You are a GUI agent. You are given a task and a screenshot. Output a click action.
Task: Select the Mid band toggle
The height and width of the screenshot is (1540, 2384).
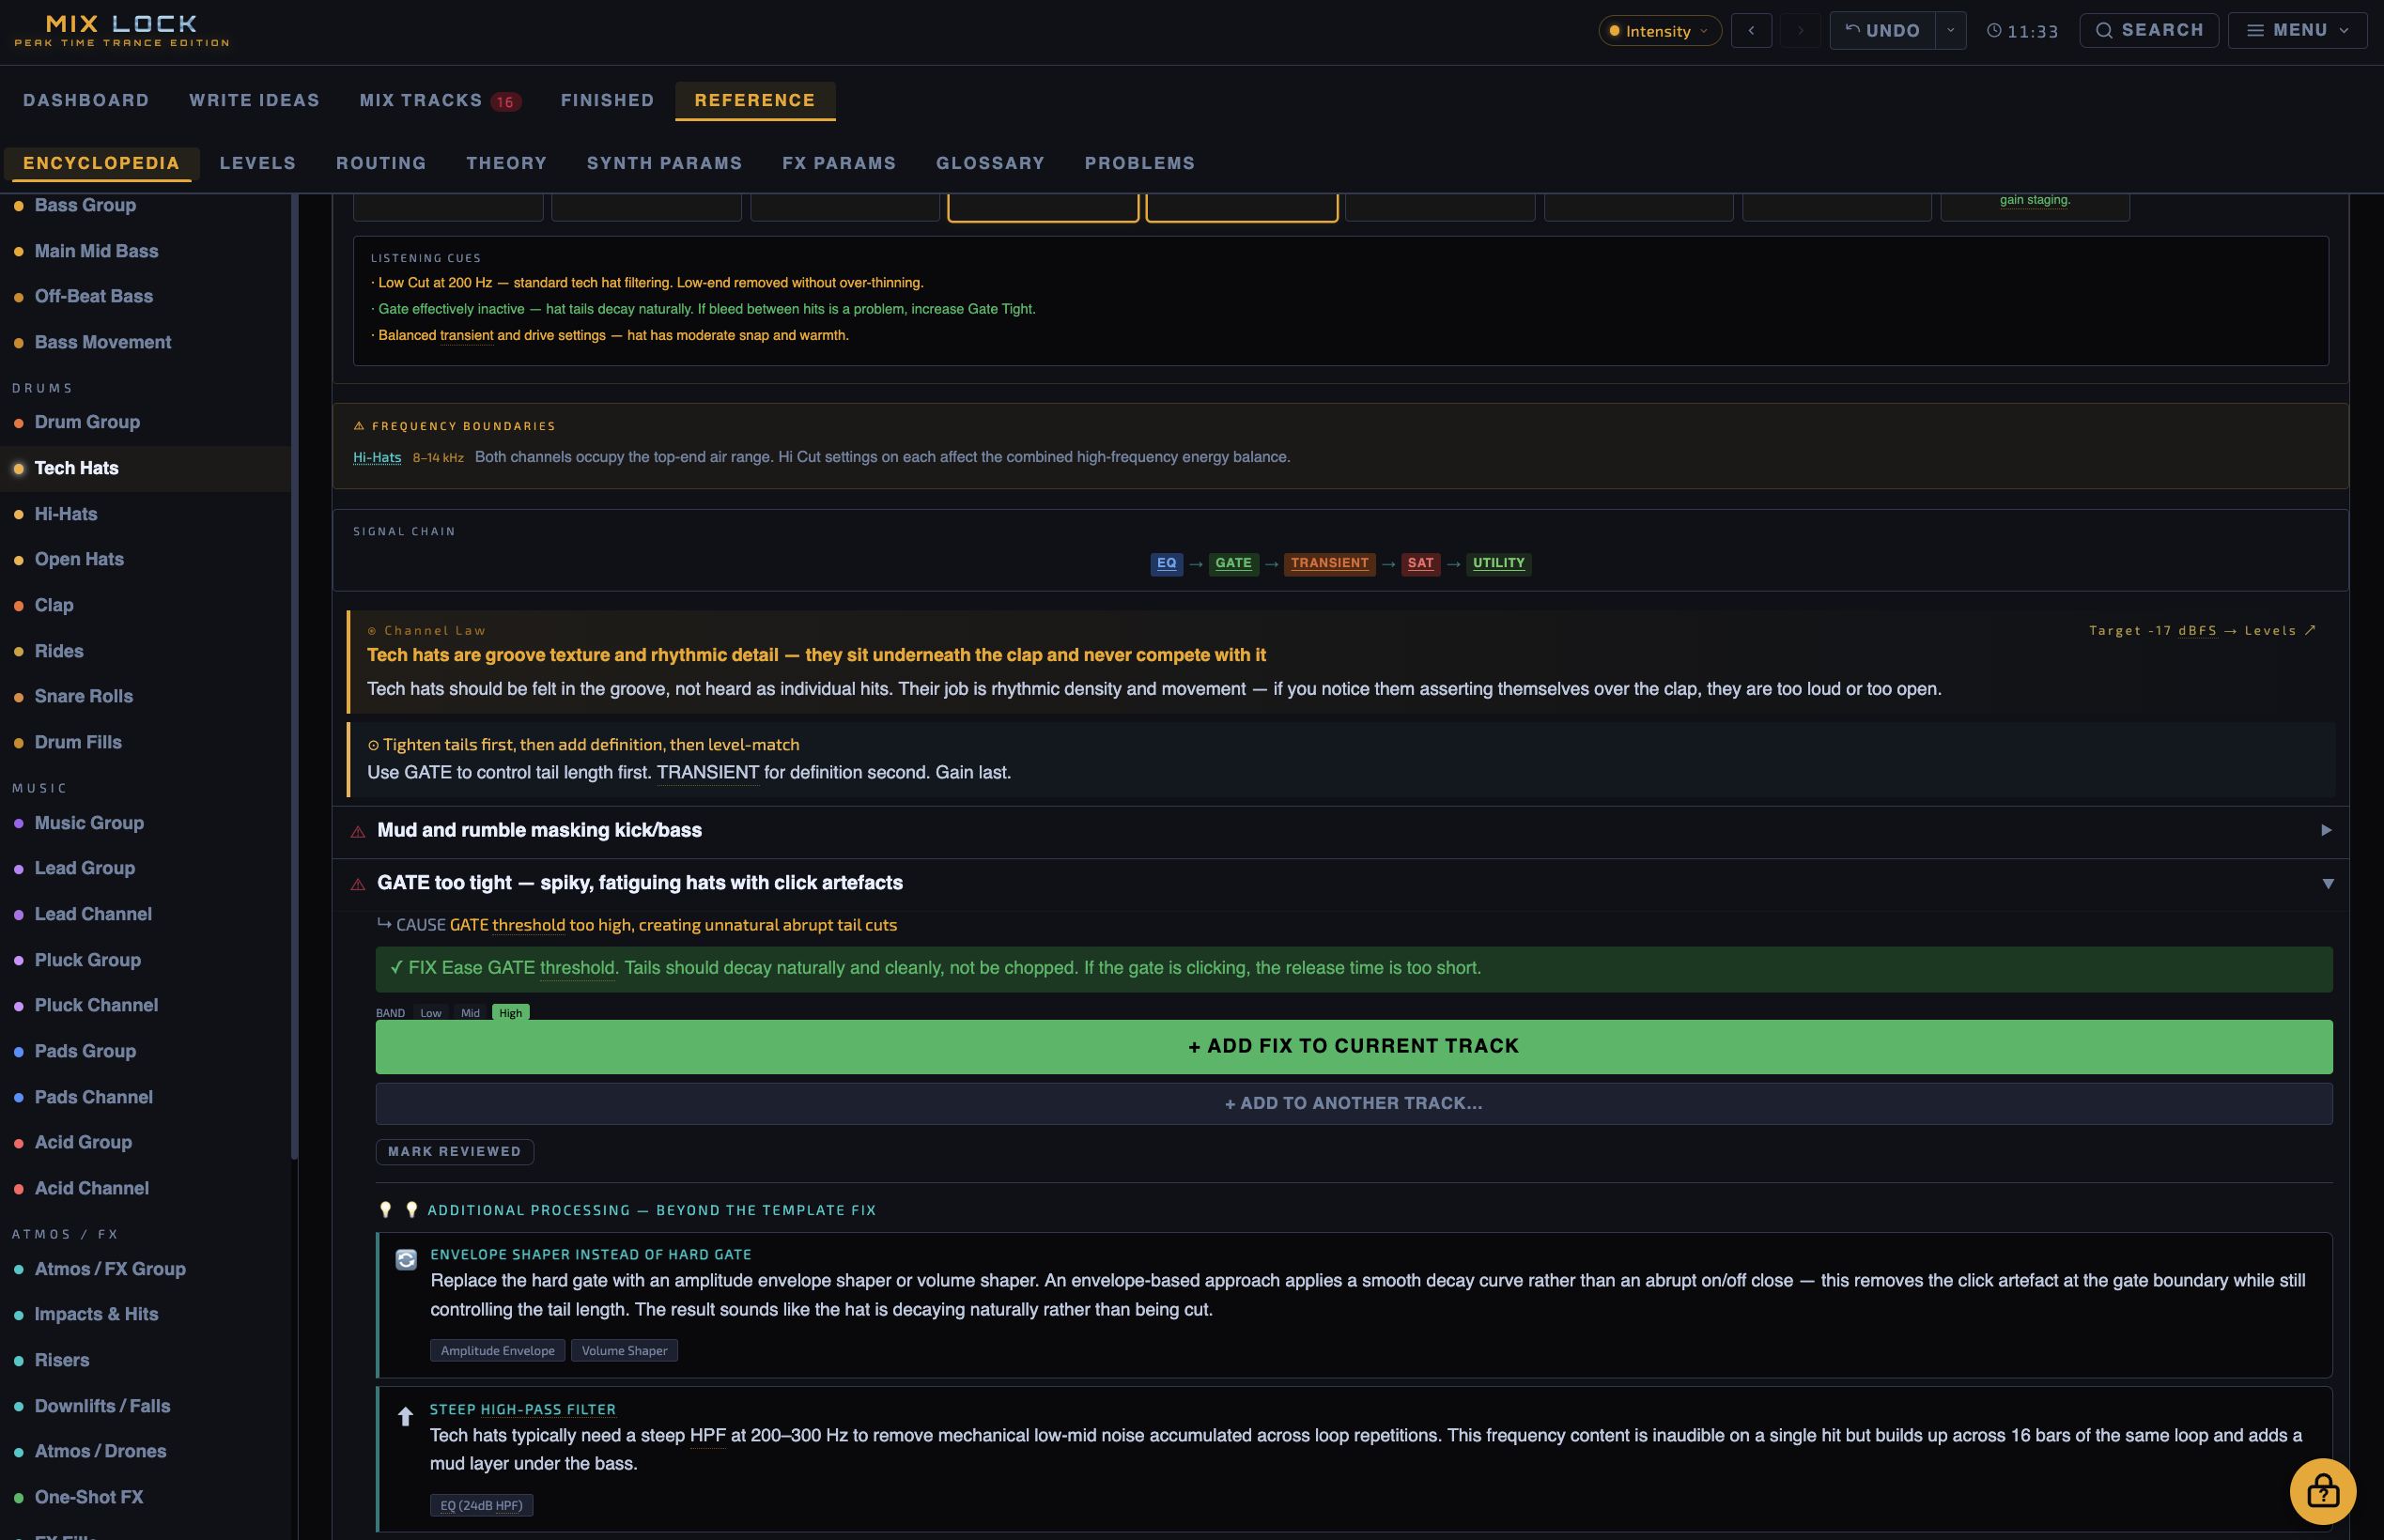point(470,1013)
